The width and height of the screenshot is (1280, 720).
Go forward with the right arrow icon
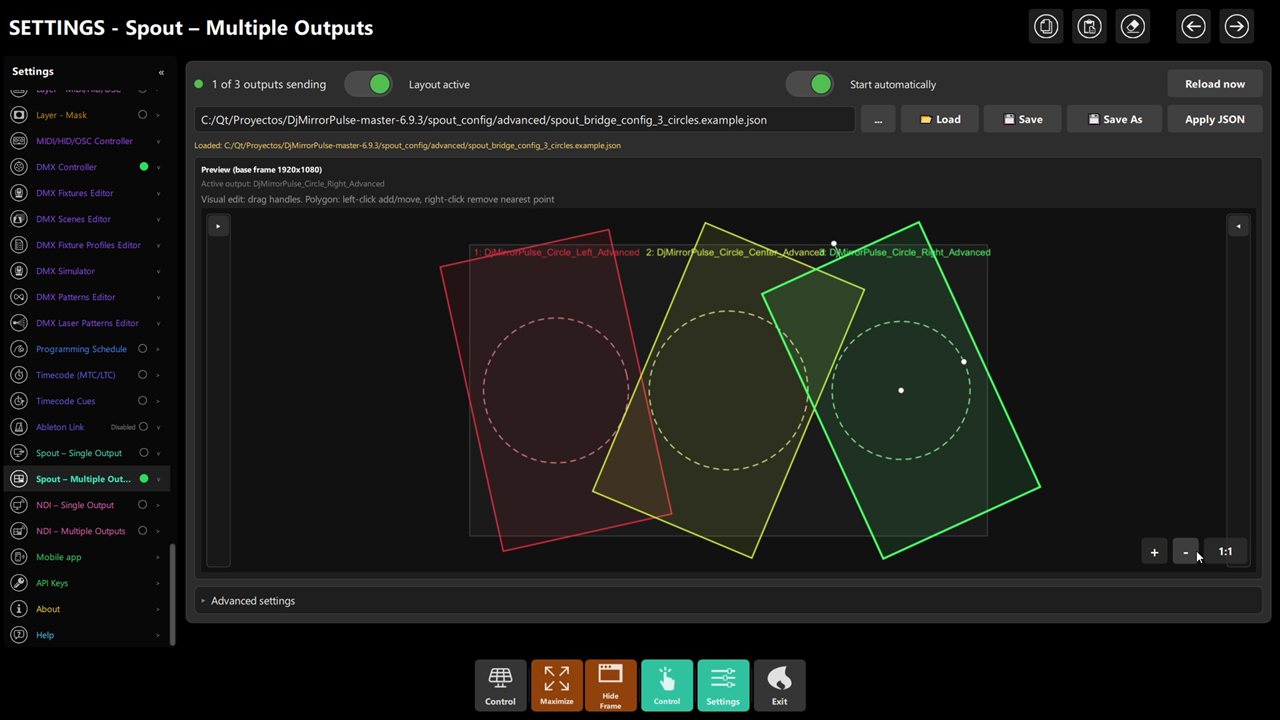1236,26
